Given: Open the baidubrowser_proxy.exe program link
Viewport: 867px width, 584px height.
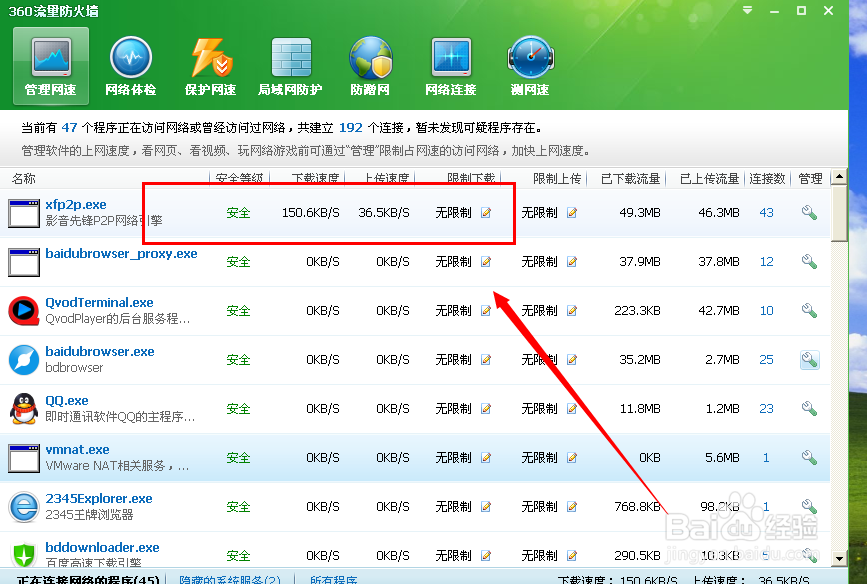Looking at the screenshot, I should click(121, 254).
